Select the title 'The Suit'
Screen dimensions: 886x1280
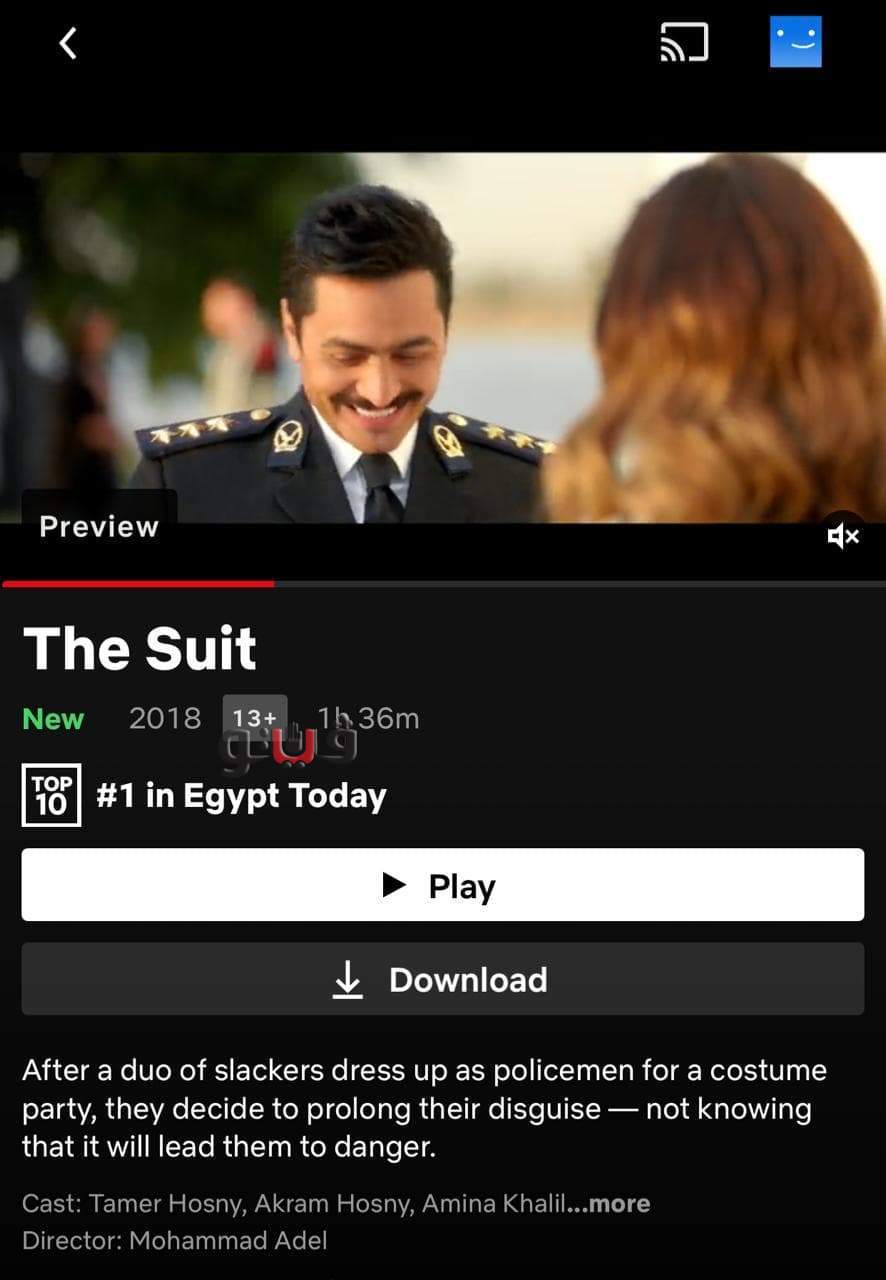(x=140, y=648)
